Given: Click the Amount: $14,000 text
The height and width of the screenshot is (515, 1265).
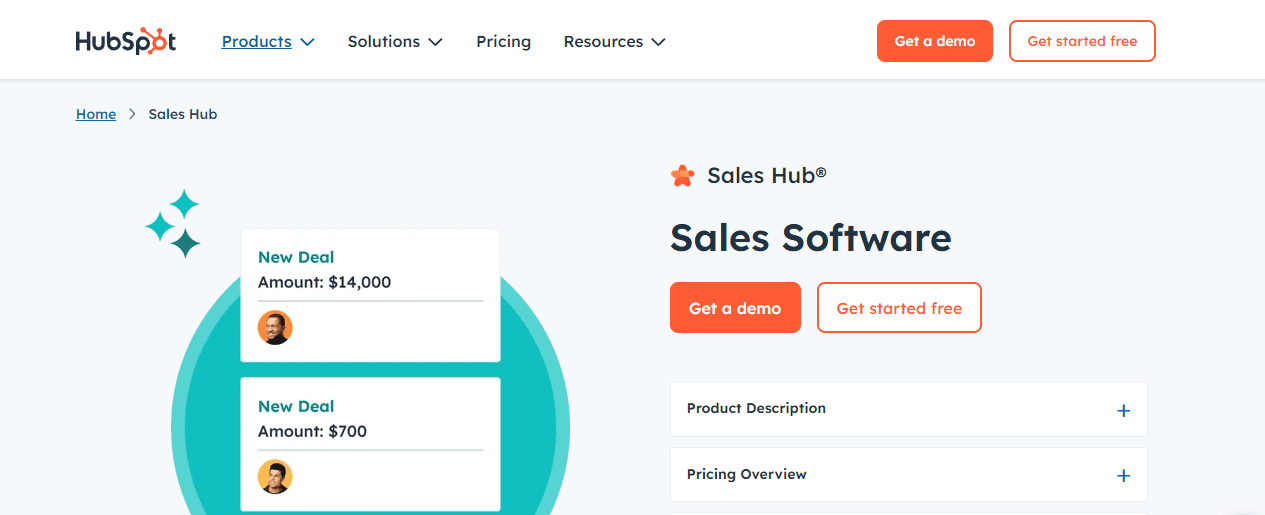Looking at the screenshot, I should click(324, 283).
